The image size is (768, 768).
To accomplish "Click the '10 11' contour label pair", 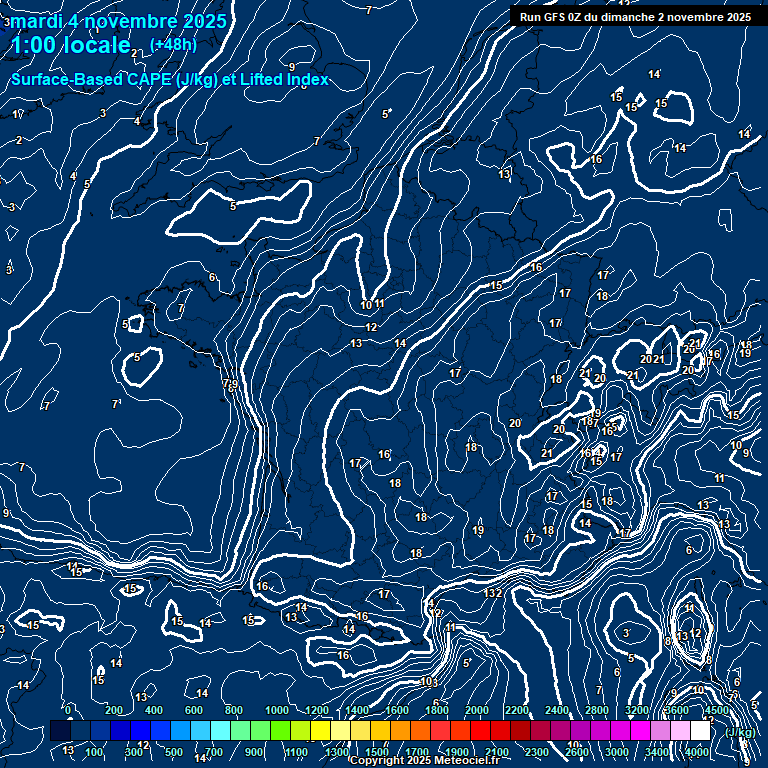I will (373, 304).
